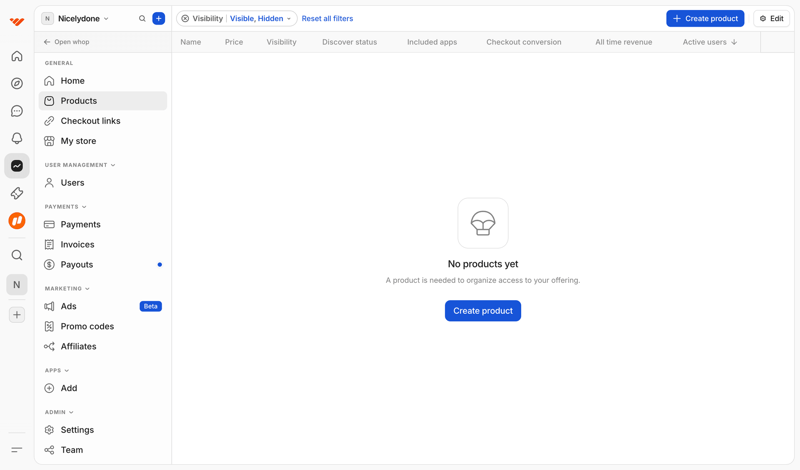Select Products in sidebar
Screen dimensions: 800x470
tap(103, 101)
